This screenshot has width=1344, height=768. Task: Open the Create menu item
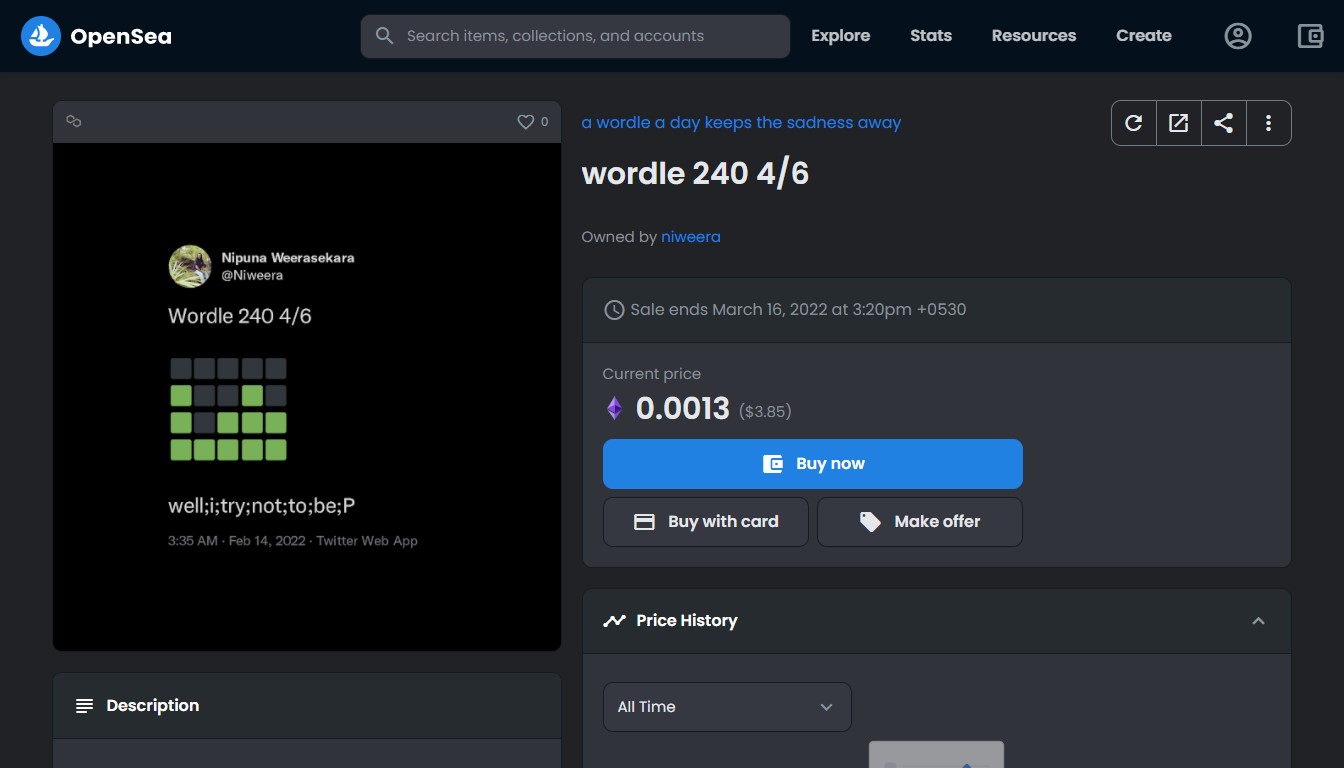coord(1144,36)
